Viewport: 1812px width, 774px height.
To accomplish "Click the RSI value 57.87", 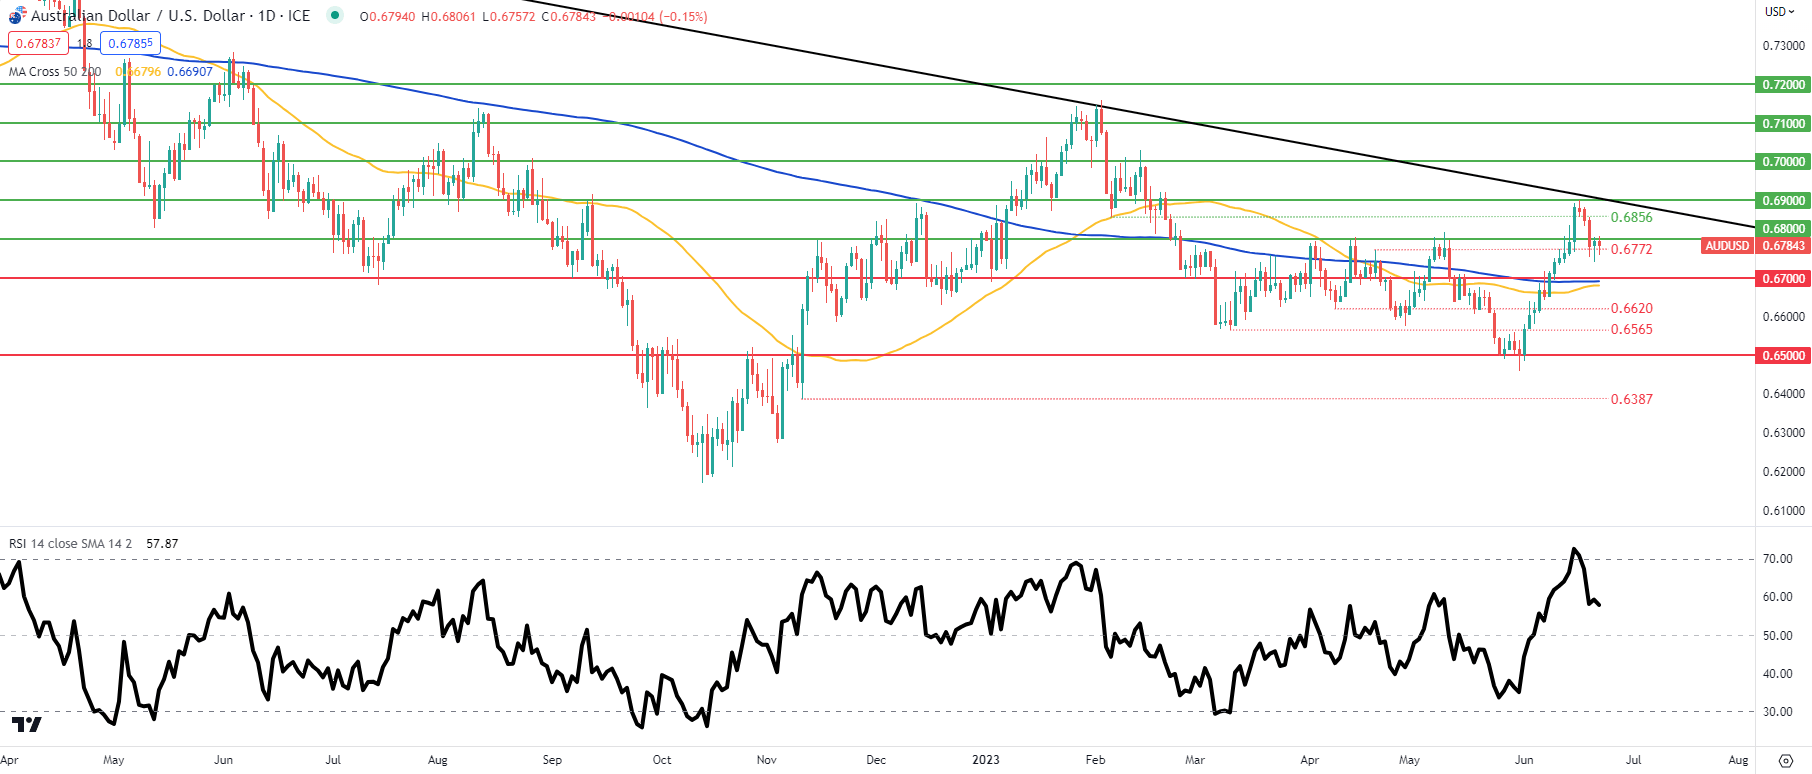I will click(162, 543).
